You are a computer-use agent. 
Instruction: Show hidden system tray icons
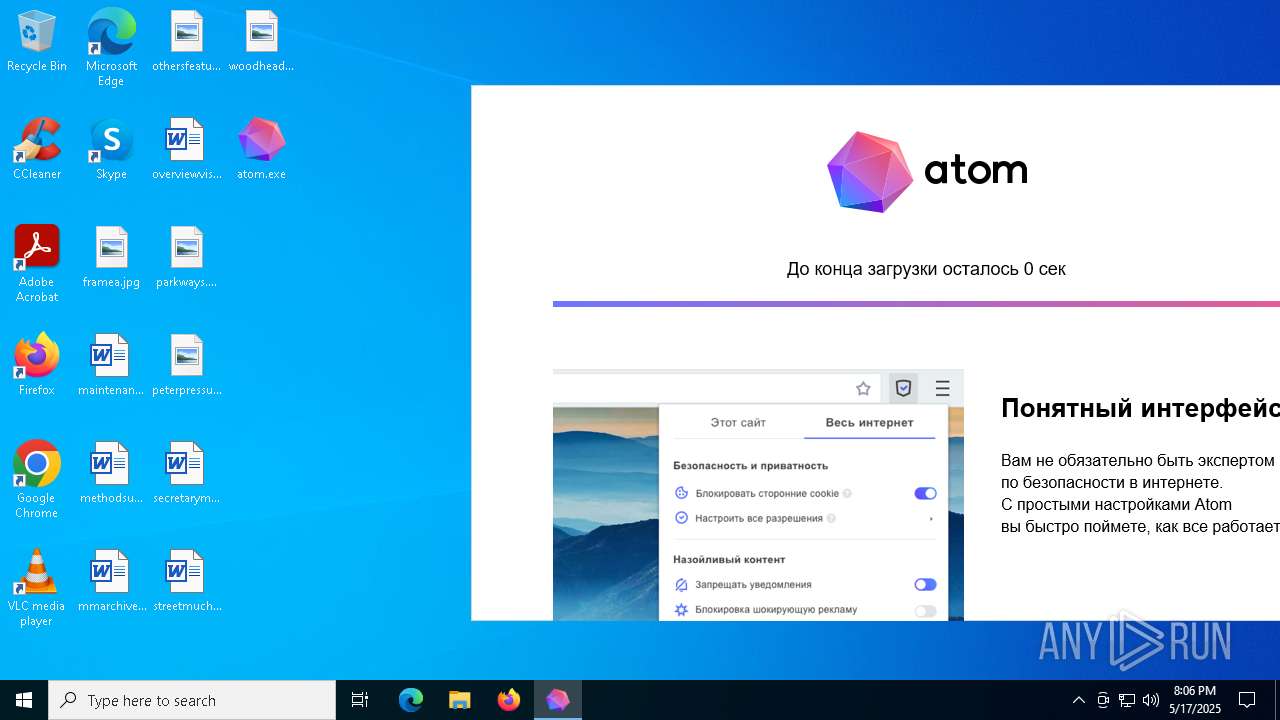coord(1079,700)
